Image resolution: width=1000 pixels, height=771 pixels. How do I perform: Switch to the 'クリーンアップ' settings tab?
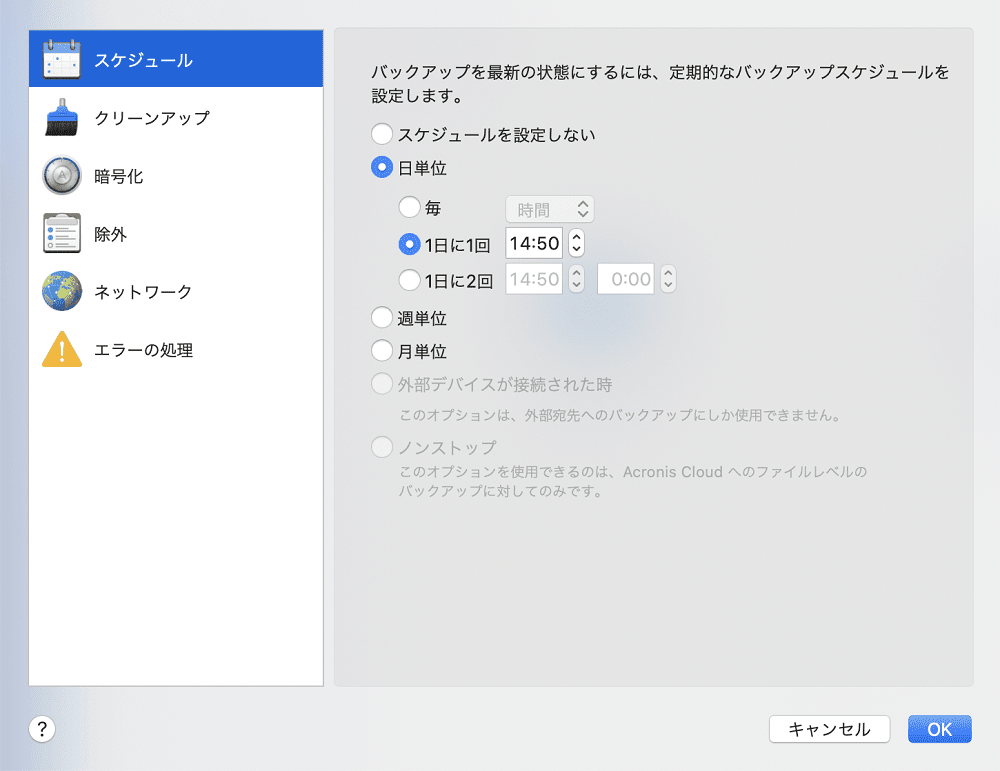152,118
